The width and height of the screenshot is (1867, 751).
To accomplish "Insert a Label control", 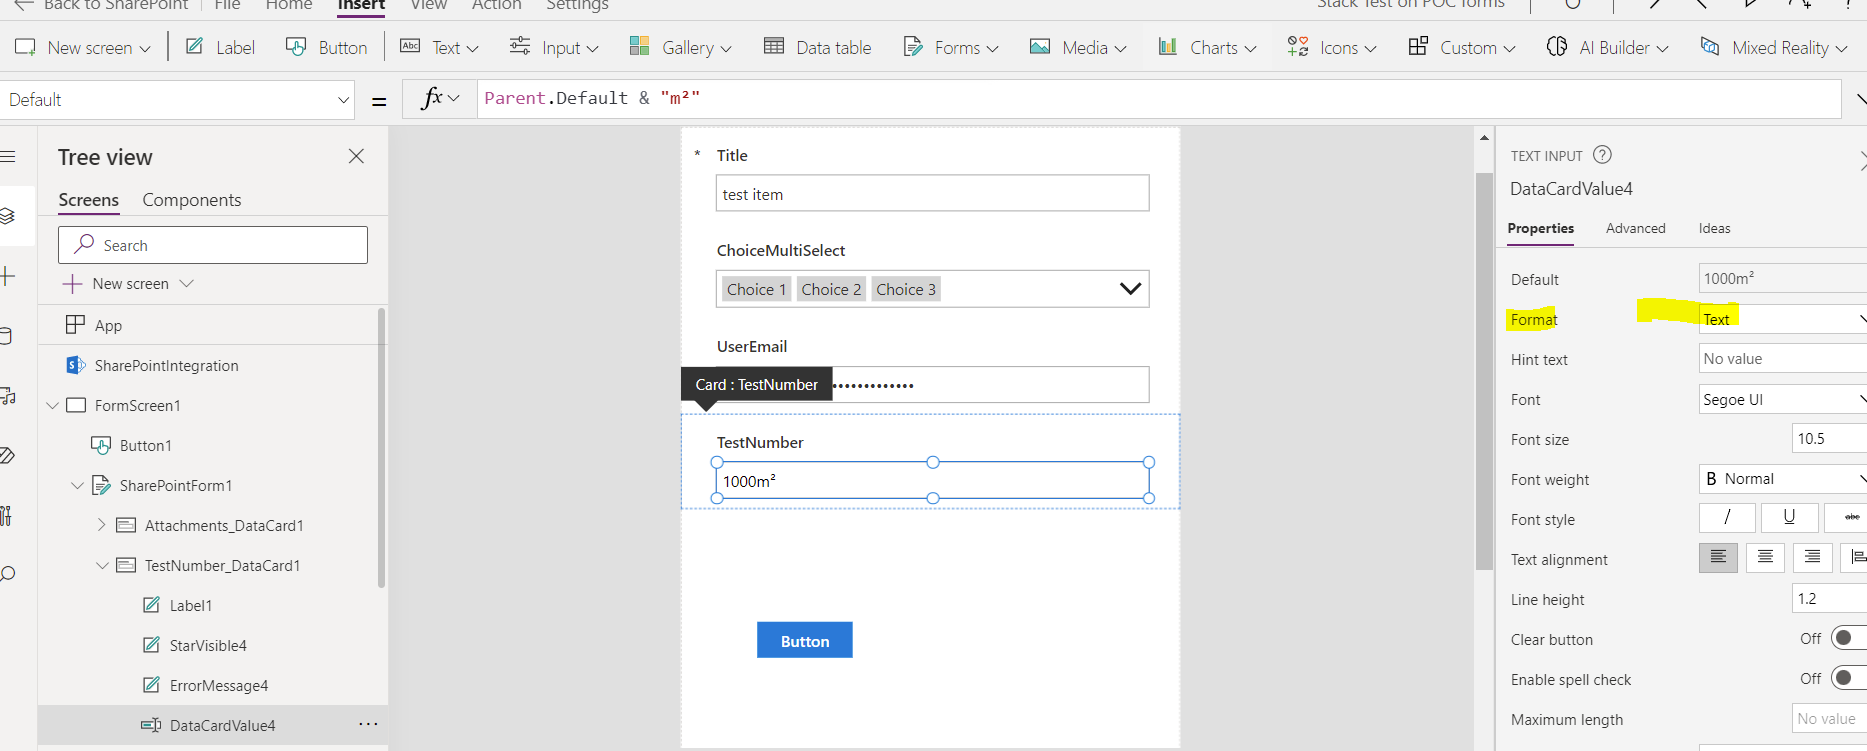I will 220,47.
